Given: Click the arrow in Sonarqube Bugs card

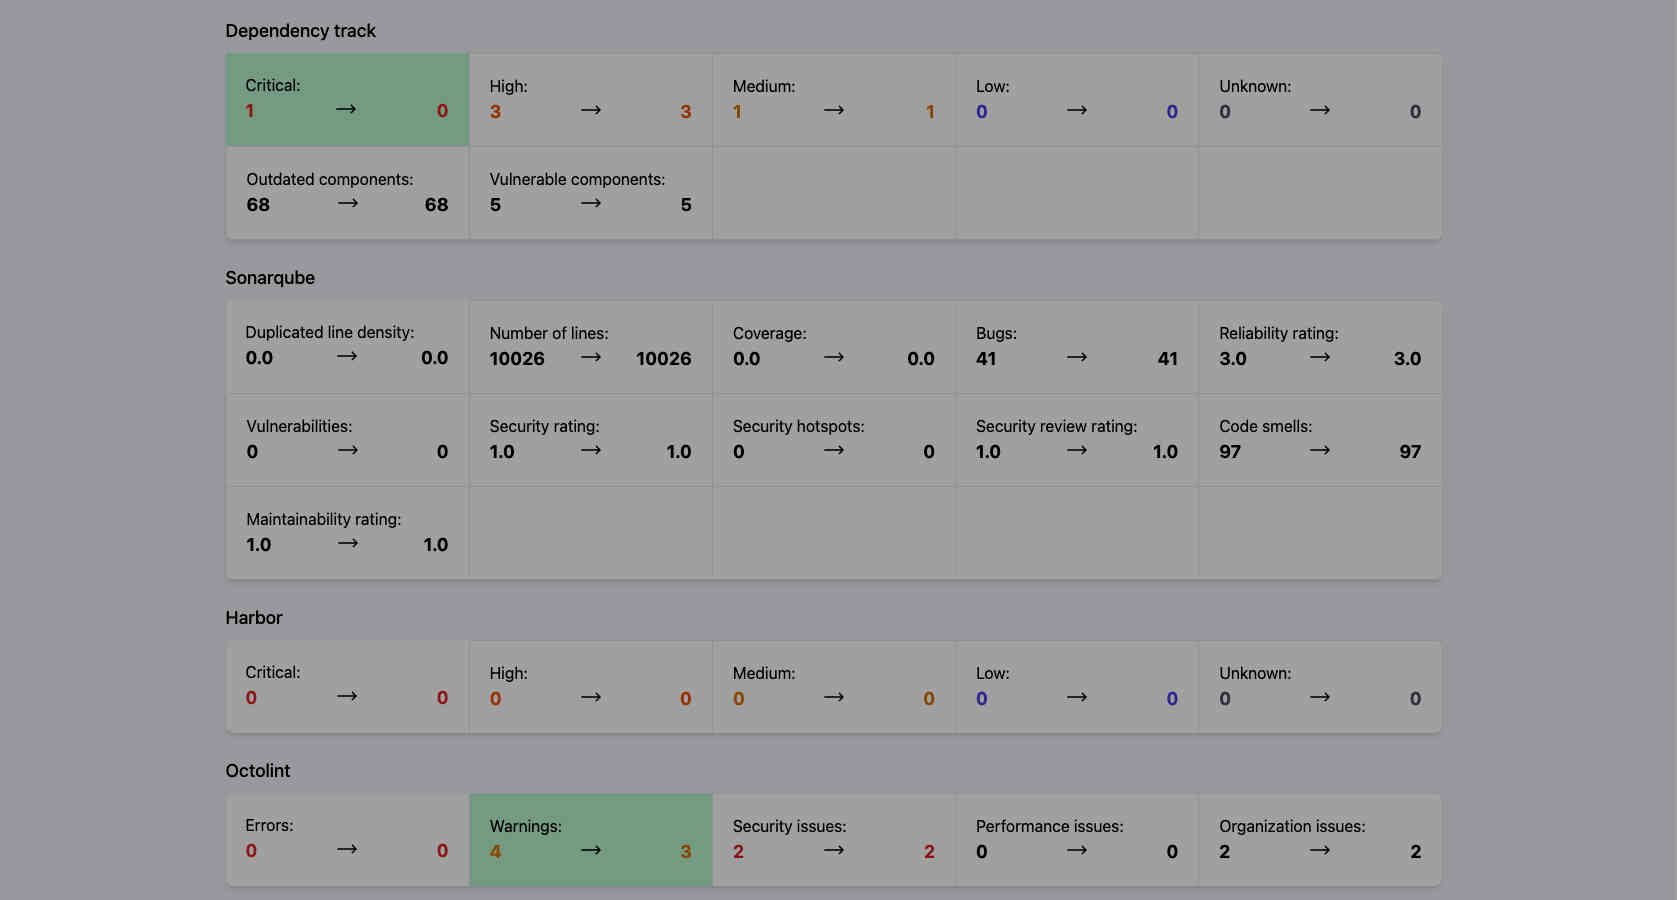Looking at the screenshot, I should (1076, 357).
